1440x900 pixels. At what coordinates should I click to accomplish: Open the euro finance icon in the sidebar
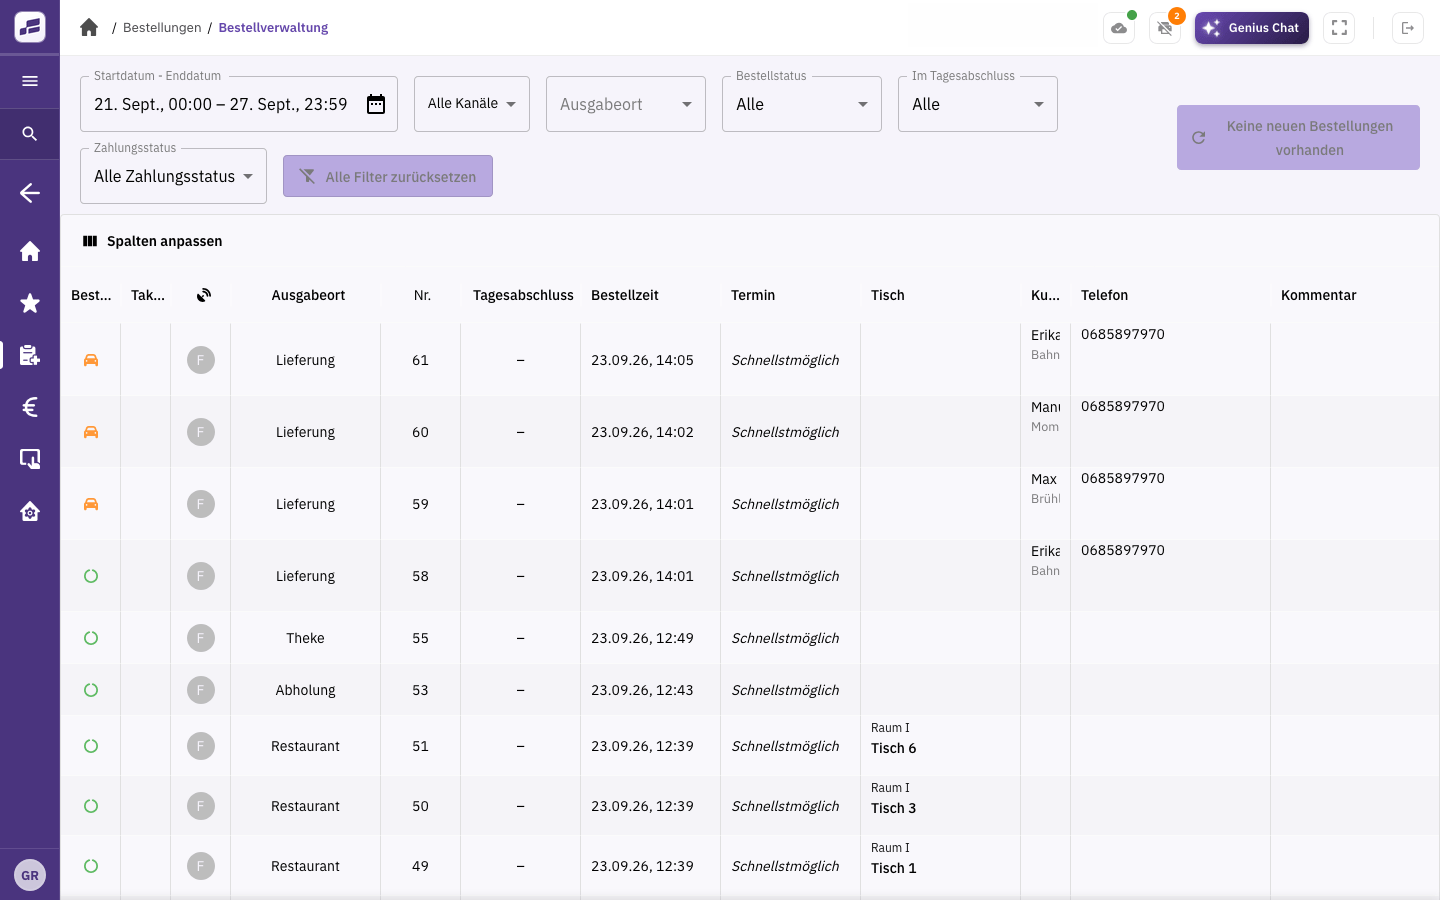(30, 407)
